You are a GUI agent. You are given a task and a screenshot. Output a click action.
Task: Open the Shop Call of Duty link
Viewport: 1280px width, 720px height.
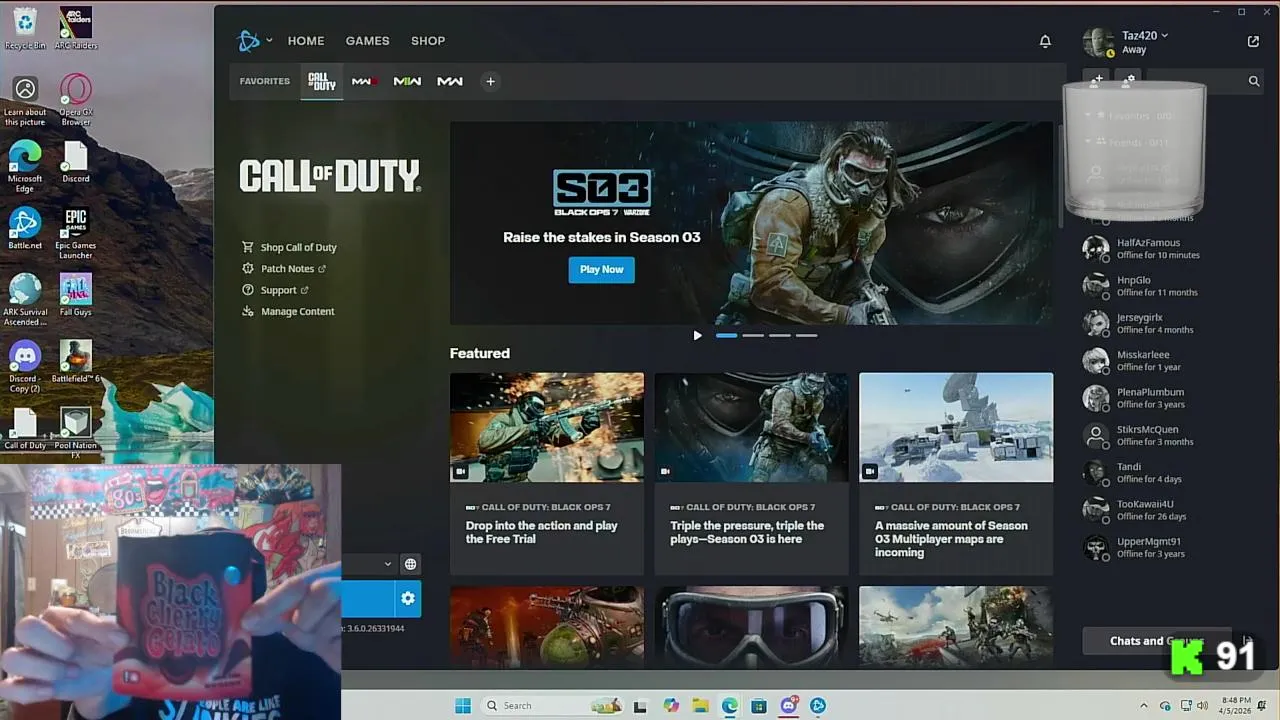[289, 247]
